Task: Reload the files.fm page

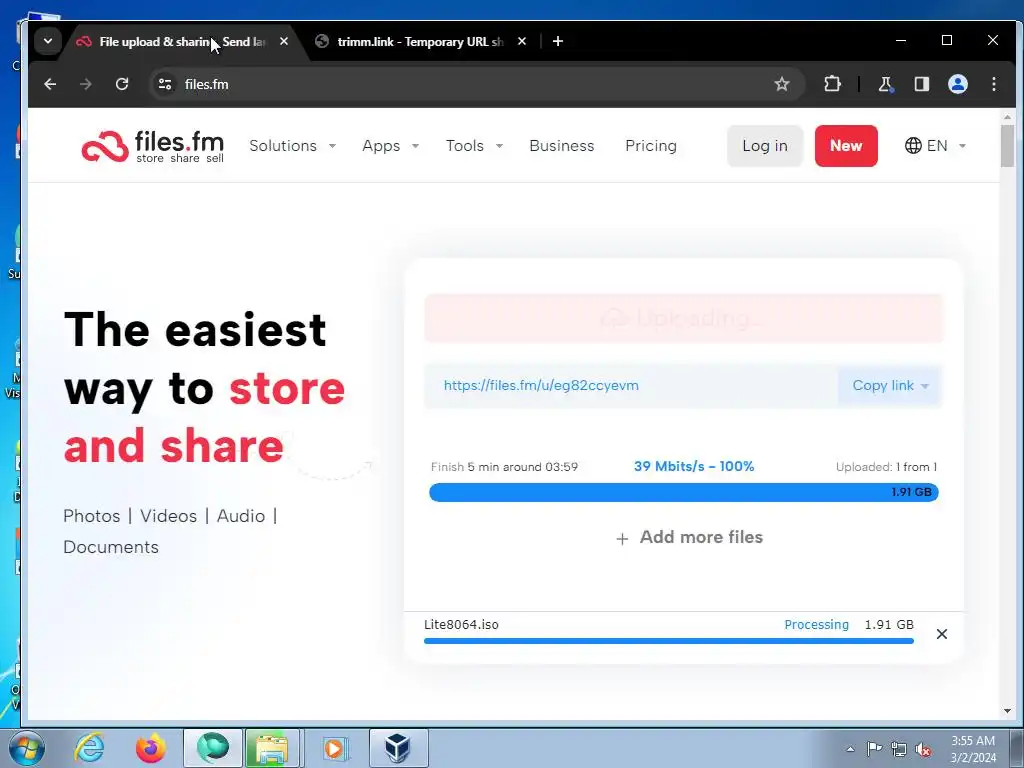Action: coord(122,84)
